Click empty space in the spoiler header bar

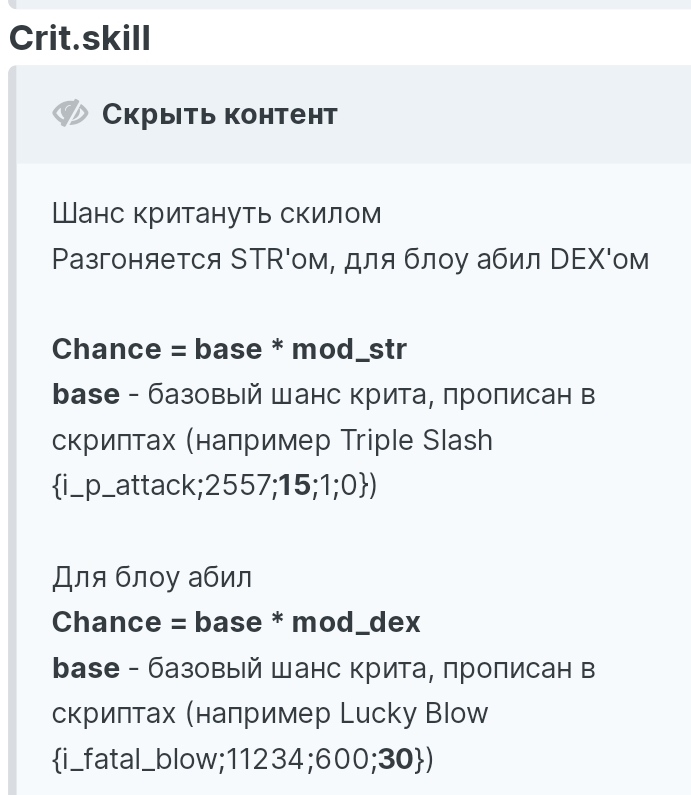click(520, 114)
